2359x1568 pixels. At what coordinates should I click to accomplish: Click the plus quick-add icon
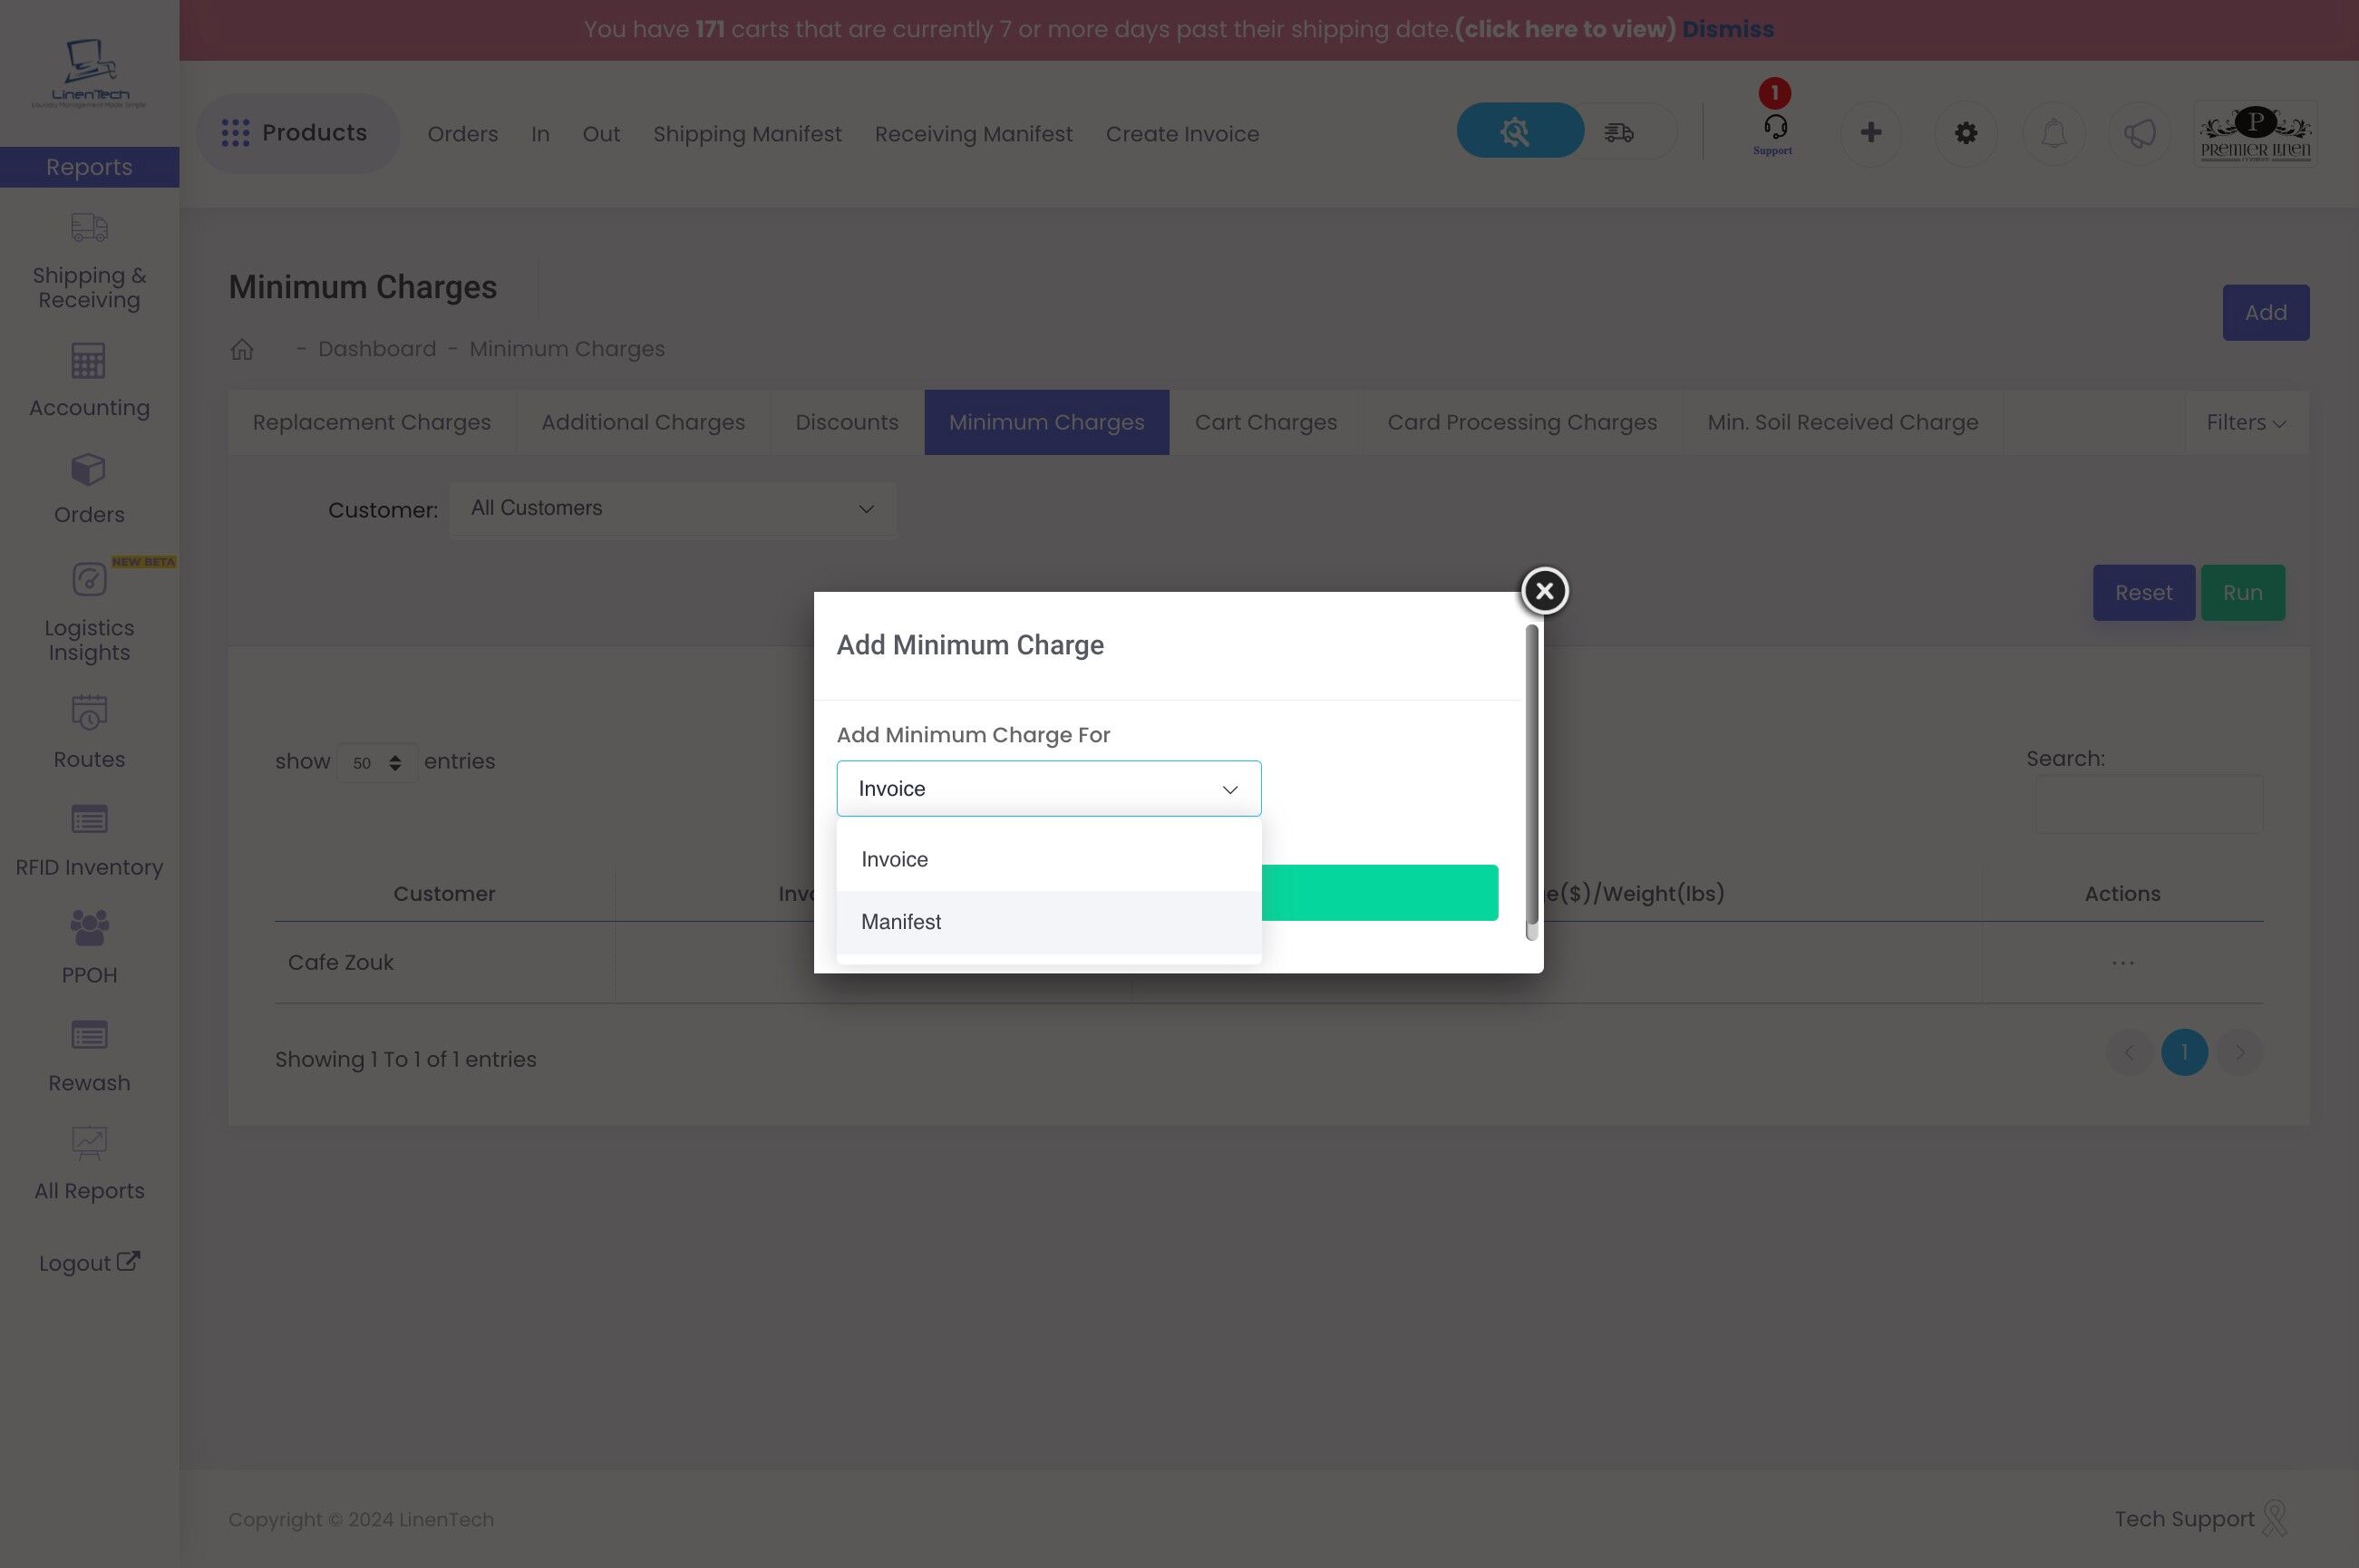coord(1870,133)
